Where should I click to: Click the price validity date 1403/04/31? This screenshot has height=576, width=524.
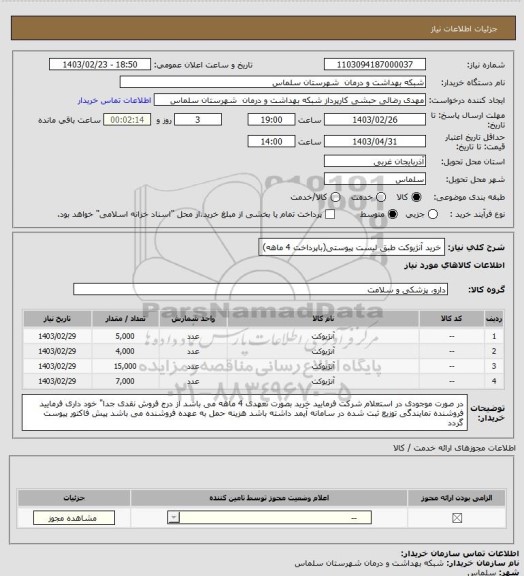click(x=375, y=141)
